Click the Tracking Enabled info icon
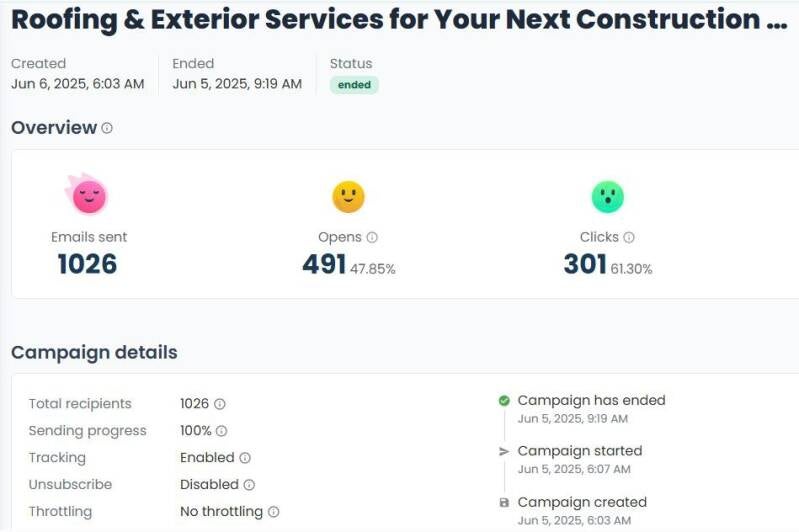This screenshot has height=532, width=799. point(245,458)
